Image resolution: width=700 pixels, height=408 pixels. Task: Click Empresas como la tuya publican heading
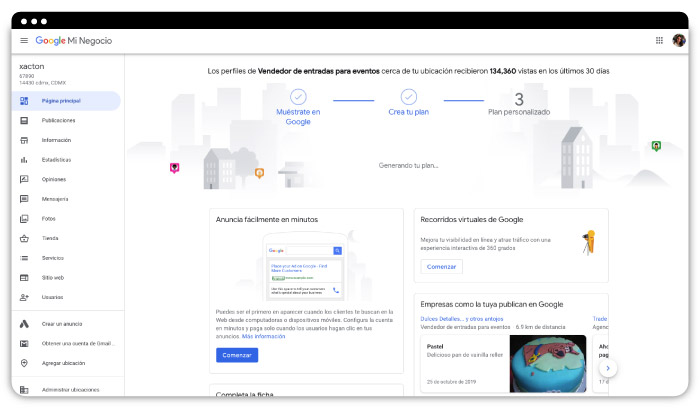pyautogui.click(x=492, y=304)
